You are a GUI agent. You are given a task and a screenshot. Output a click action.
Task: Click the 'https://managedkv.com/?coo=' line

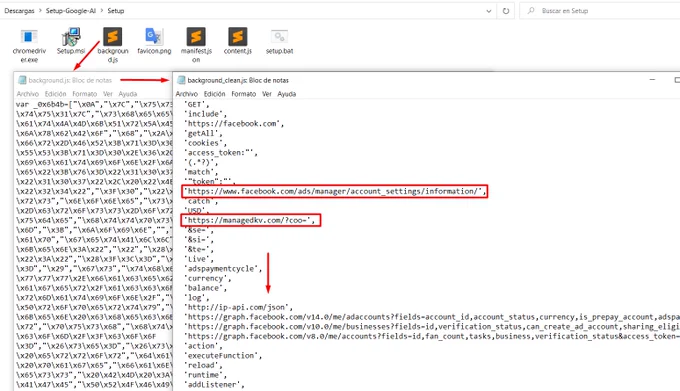point(251,220)
